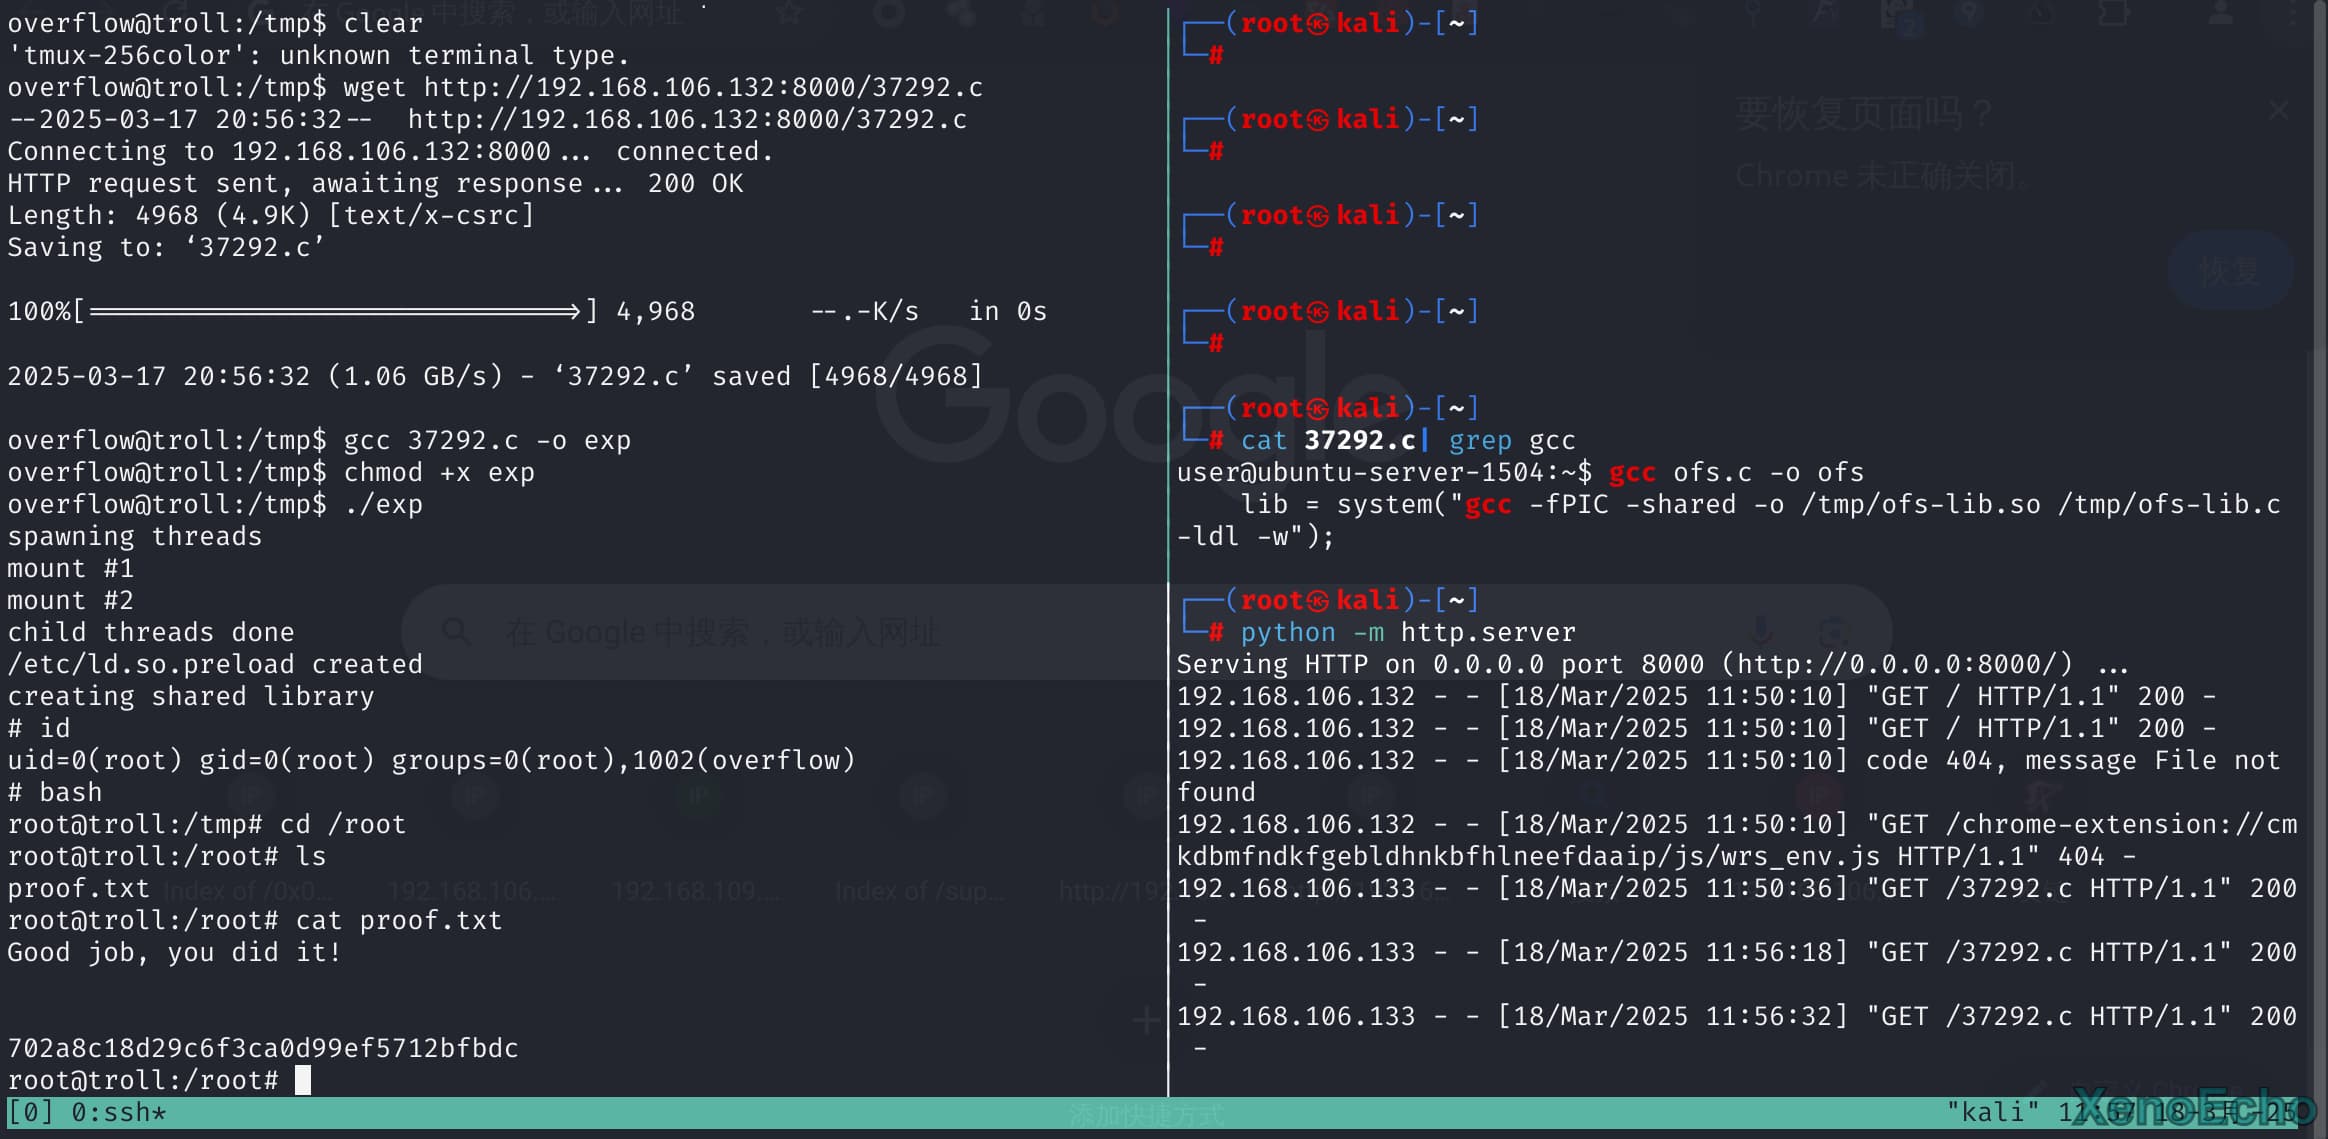The width and height of the screenshot is (2328, 1139).
Task: Select tmux window '0:ssh*' in status bar
Action: [118, 1112]
